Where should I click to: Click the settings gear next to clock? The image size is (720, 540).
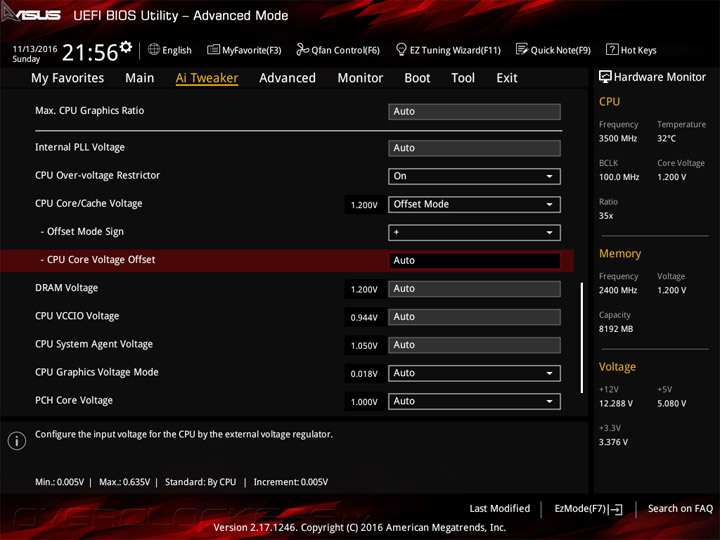tap(126, 46)
